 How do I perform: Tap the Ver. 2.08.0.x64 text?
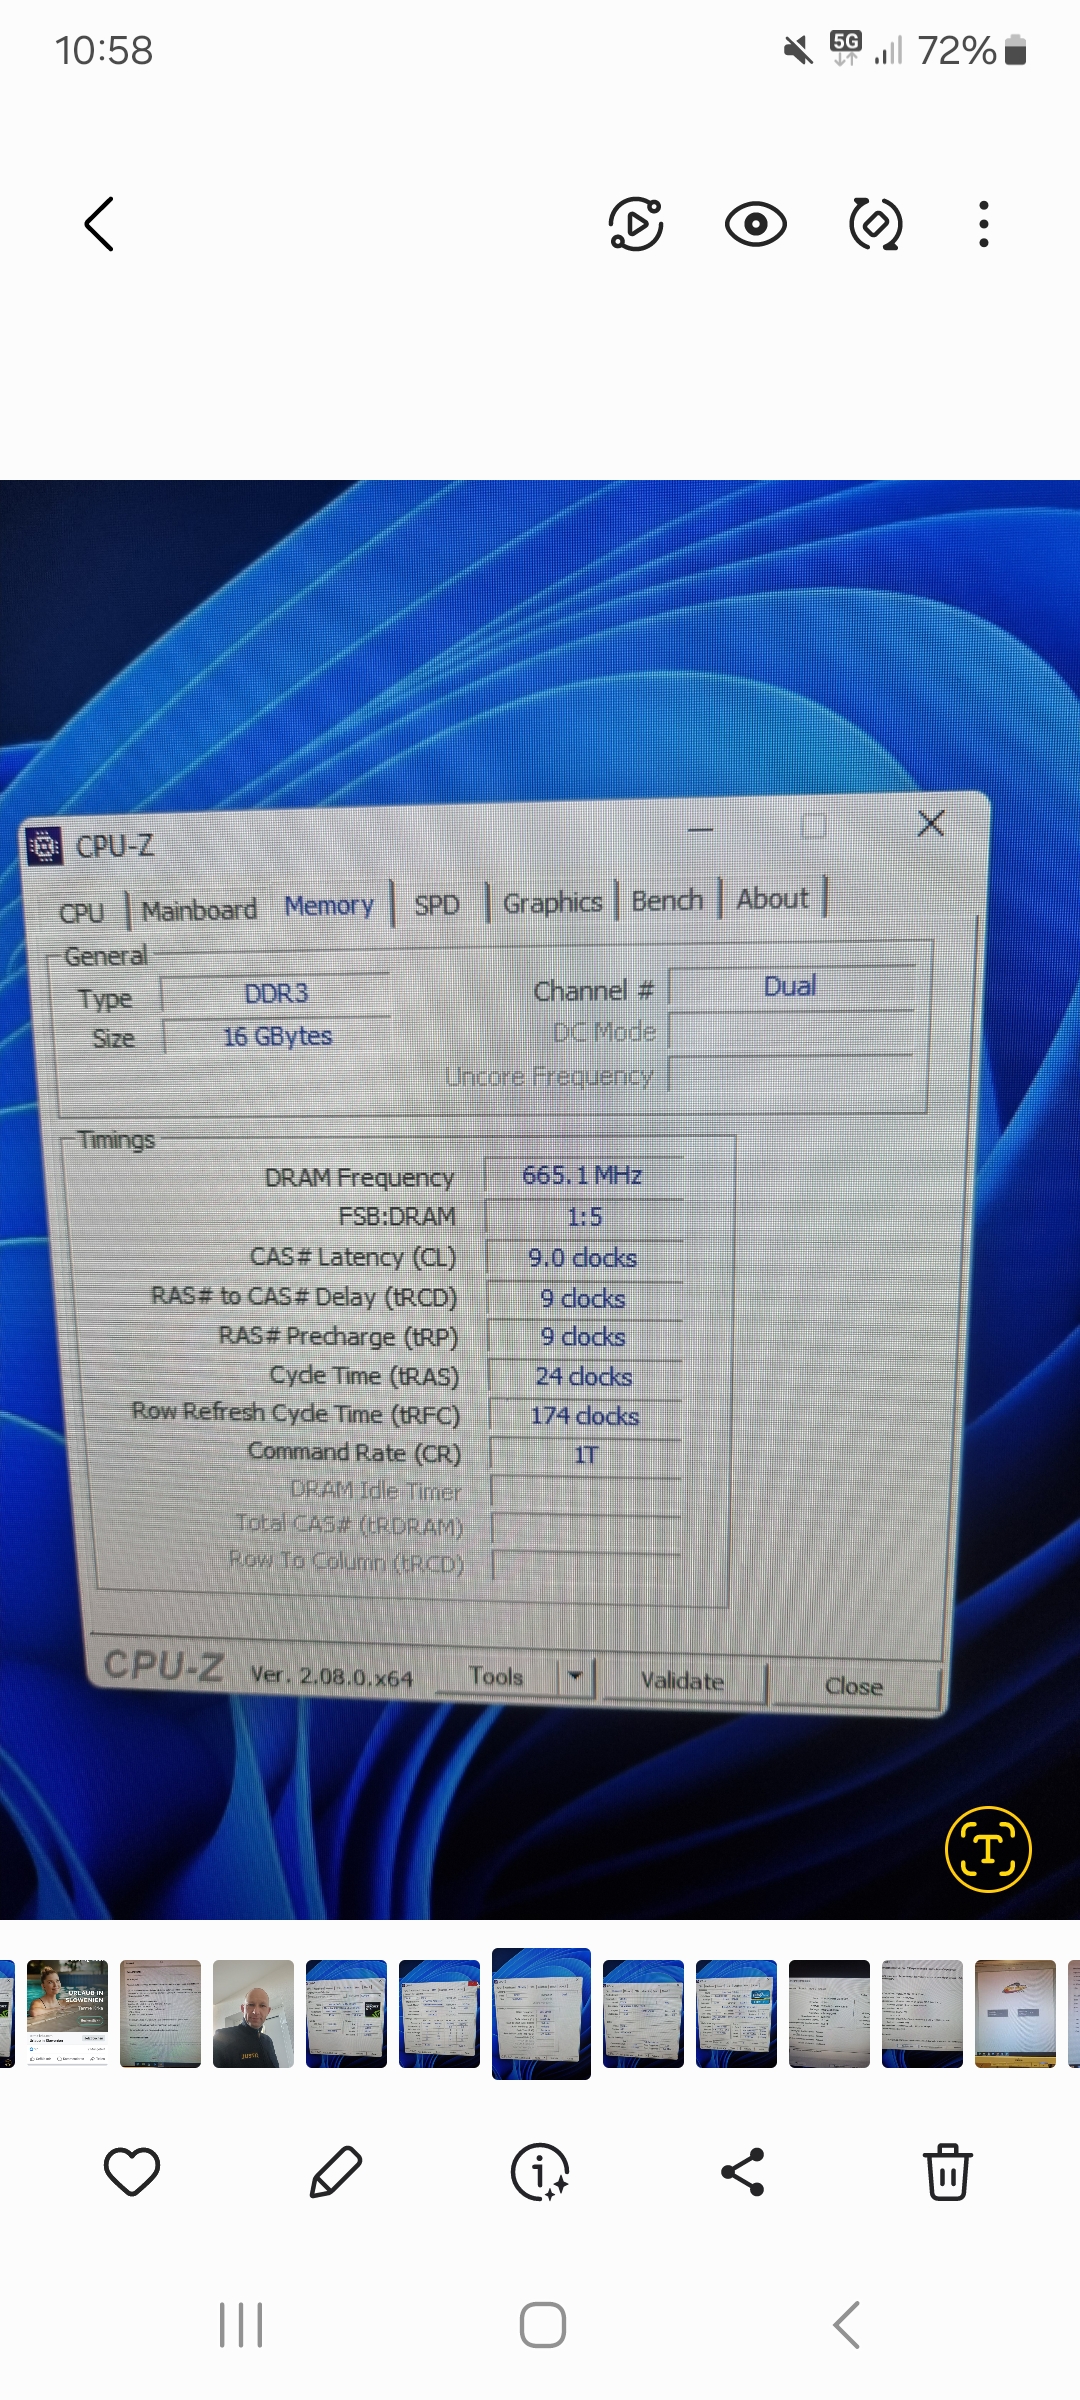[331, 1676]
